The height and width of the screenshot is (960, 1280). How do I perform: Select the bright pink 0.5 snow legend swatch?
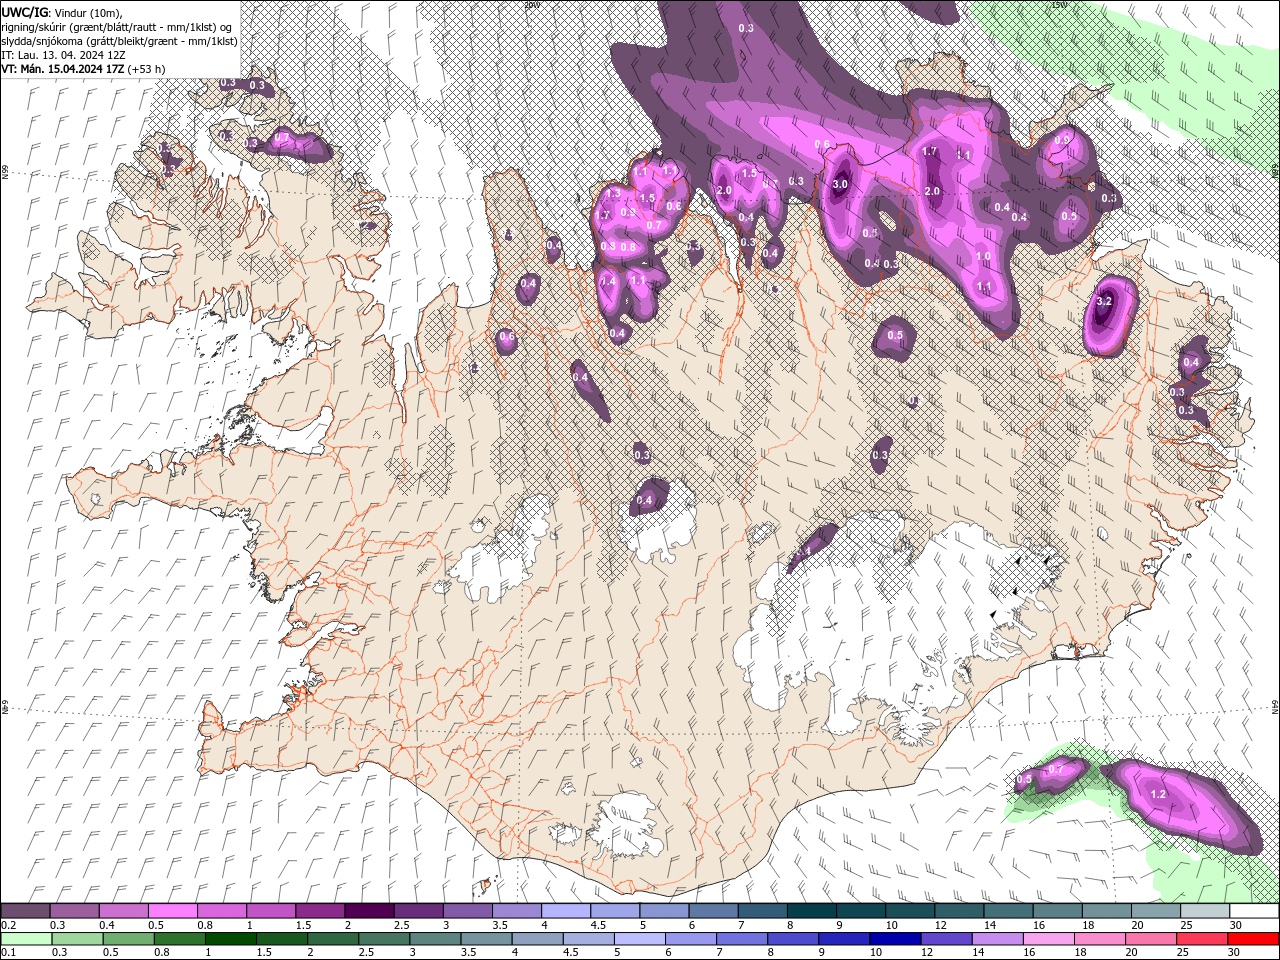tap(172, 911)
